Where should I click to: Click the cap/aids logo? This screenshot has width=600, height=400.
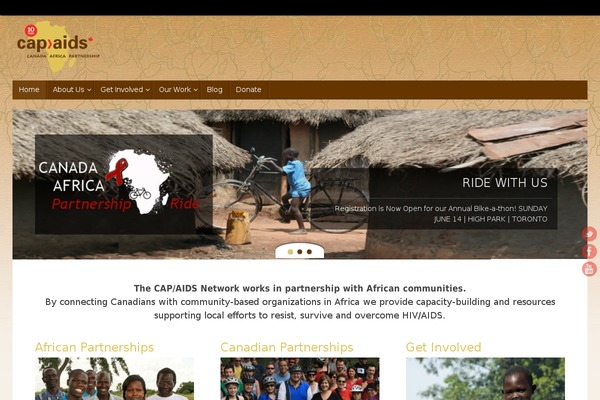tap(57, 46)
